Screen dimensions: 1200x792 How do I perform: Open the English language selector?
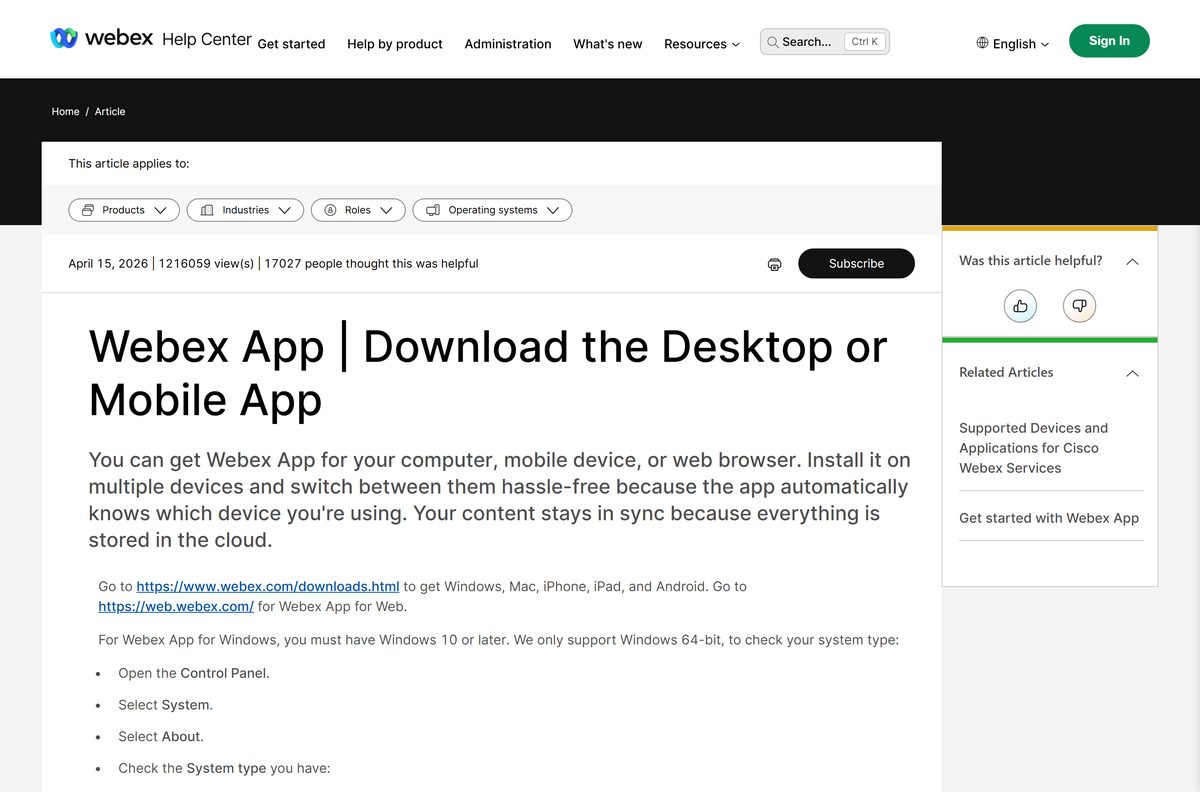[x=1013, y=43]
